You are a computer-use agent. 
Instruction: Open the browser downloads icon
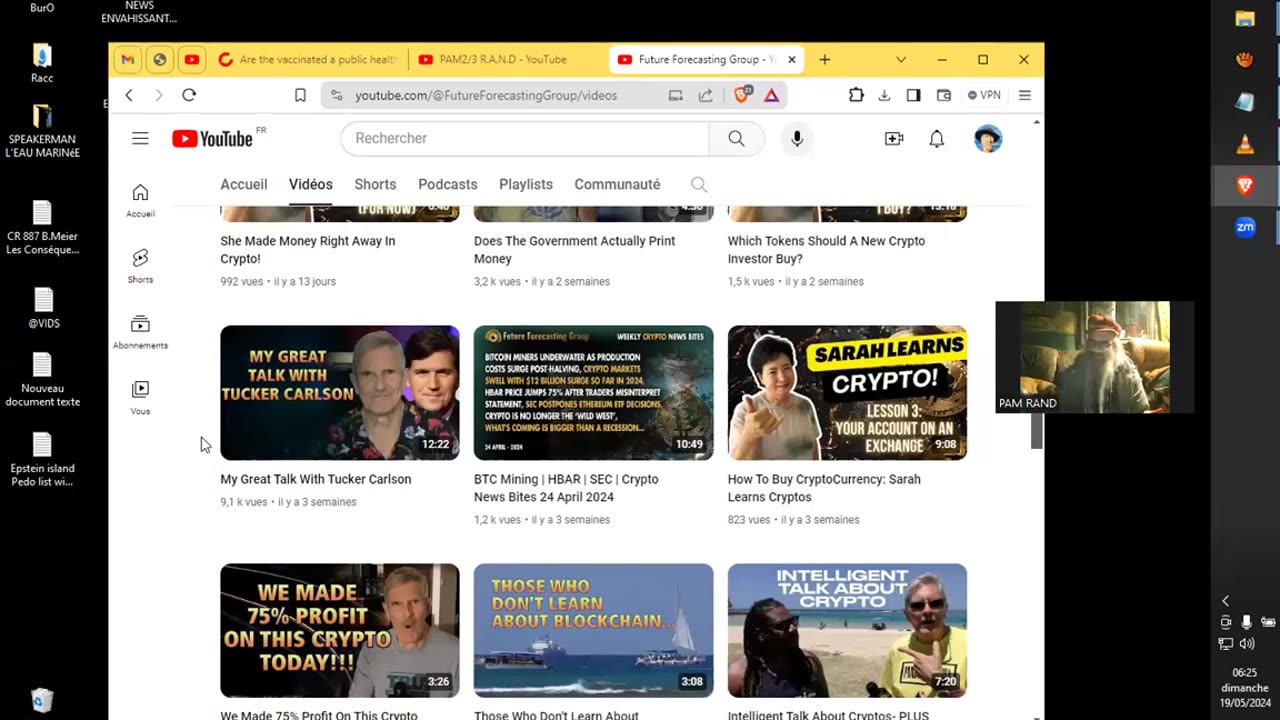(x=884, y=95)
